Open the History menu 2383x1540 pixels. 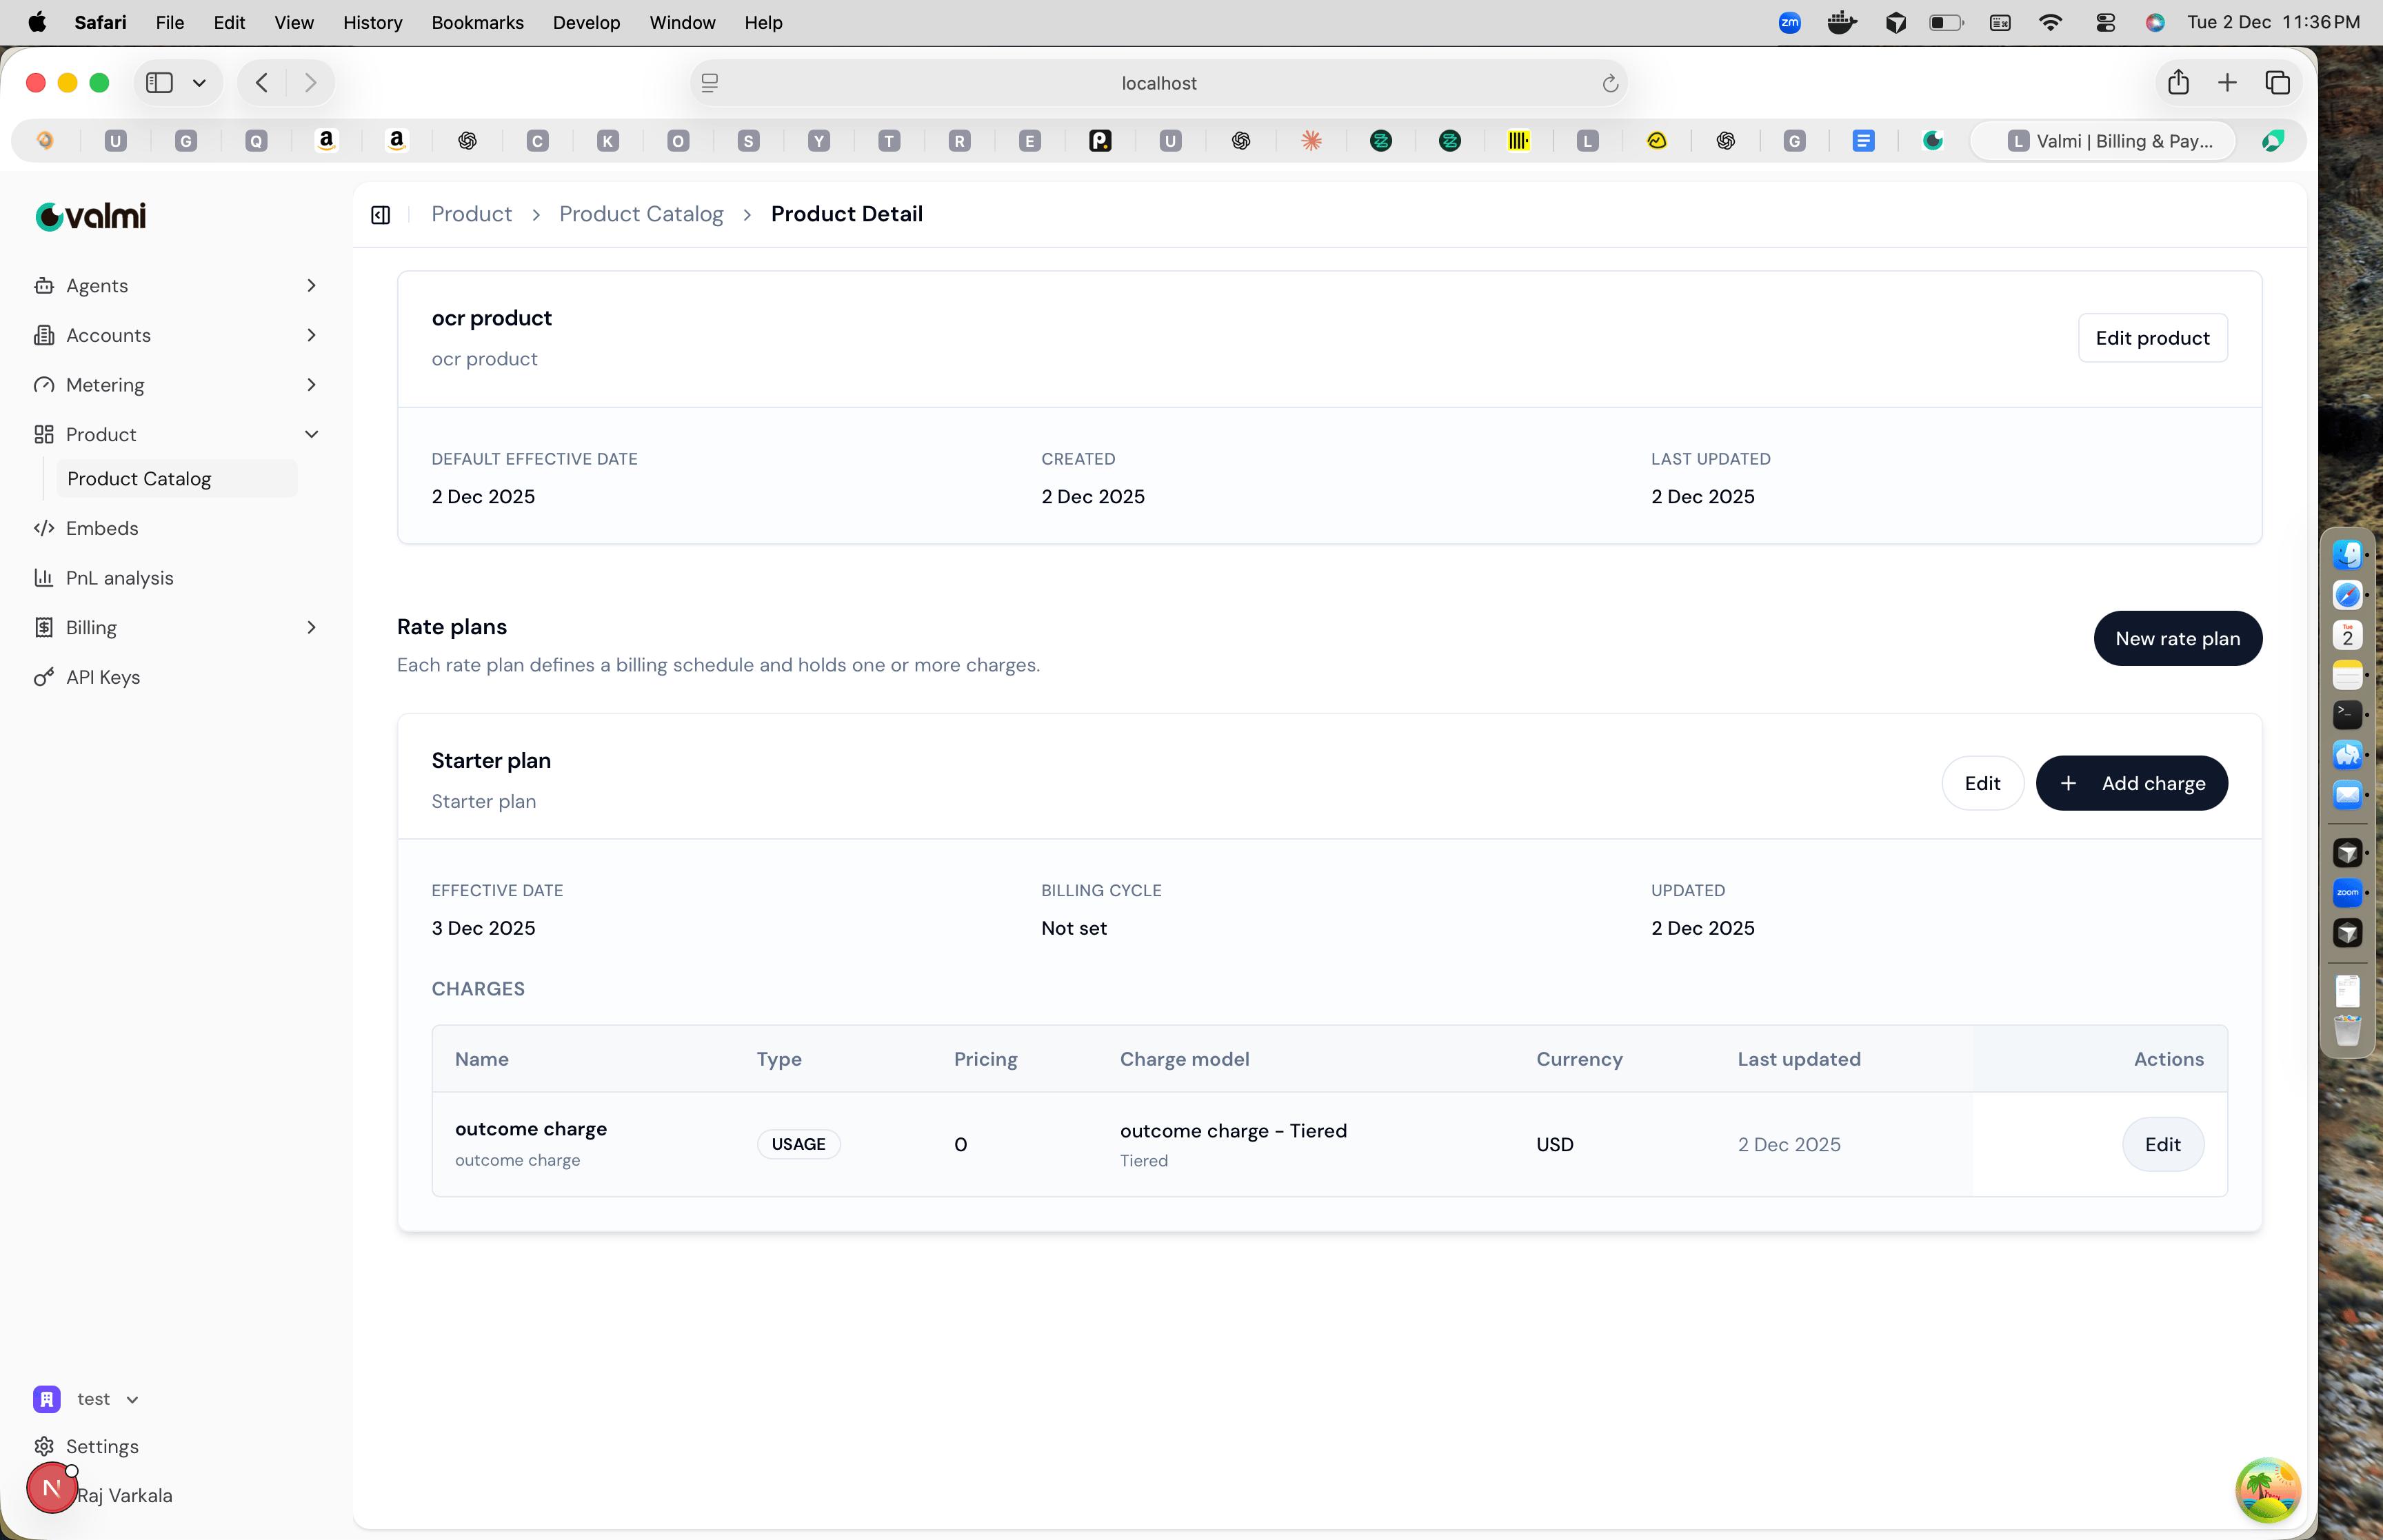(x=372, y=23)
